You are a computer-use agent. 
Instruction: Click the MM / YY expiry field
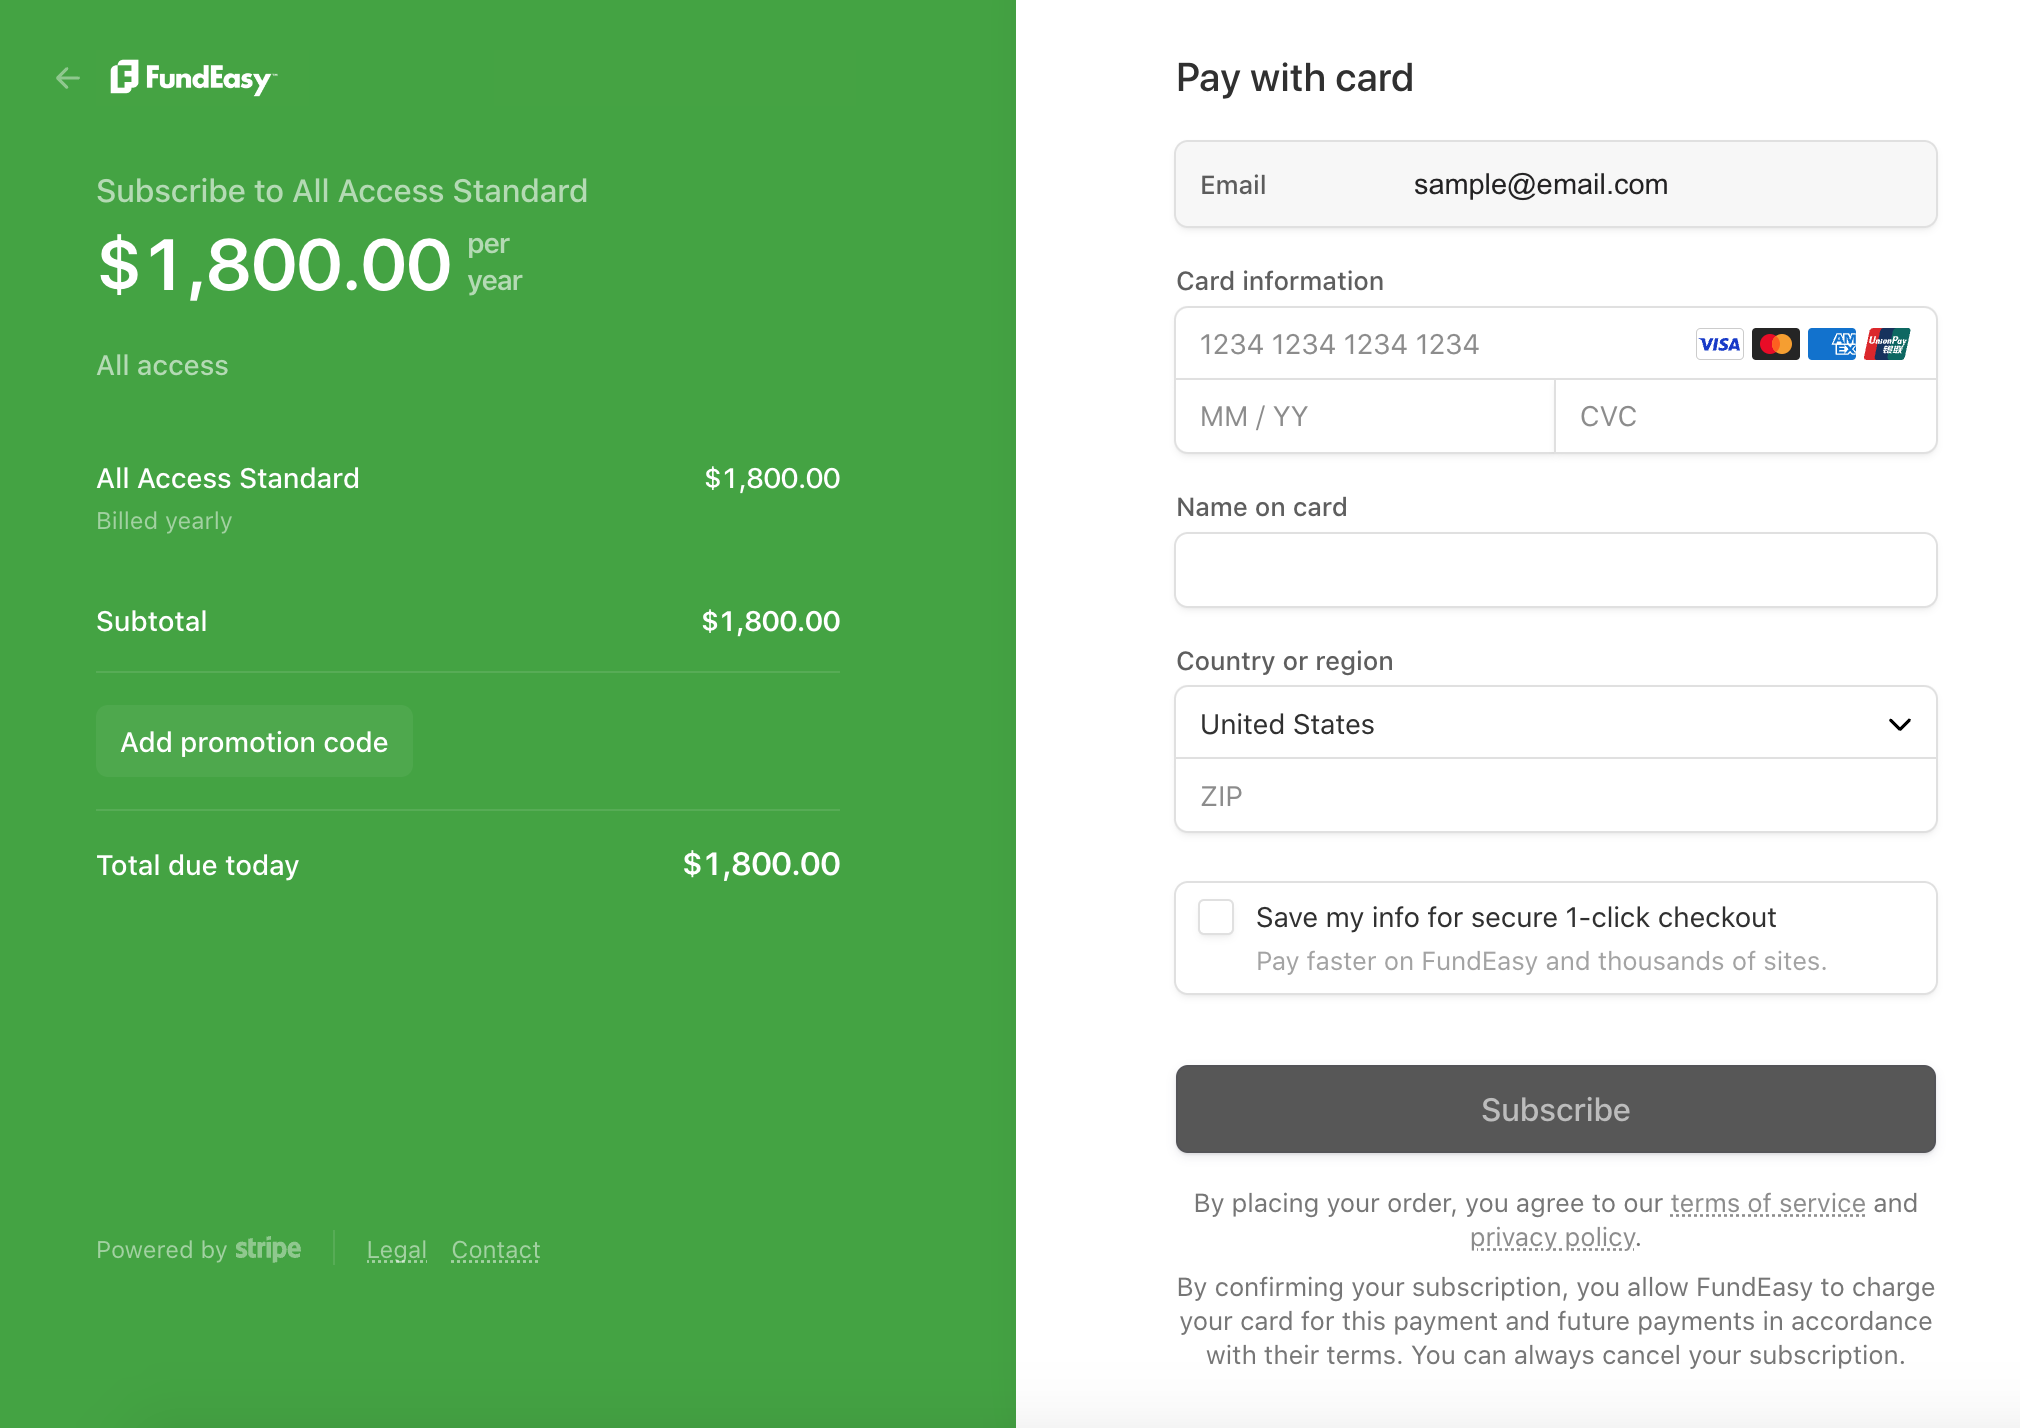(x=1364, y=416)
